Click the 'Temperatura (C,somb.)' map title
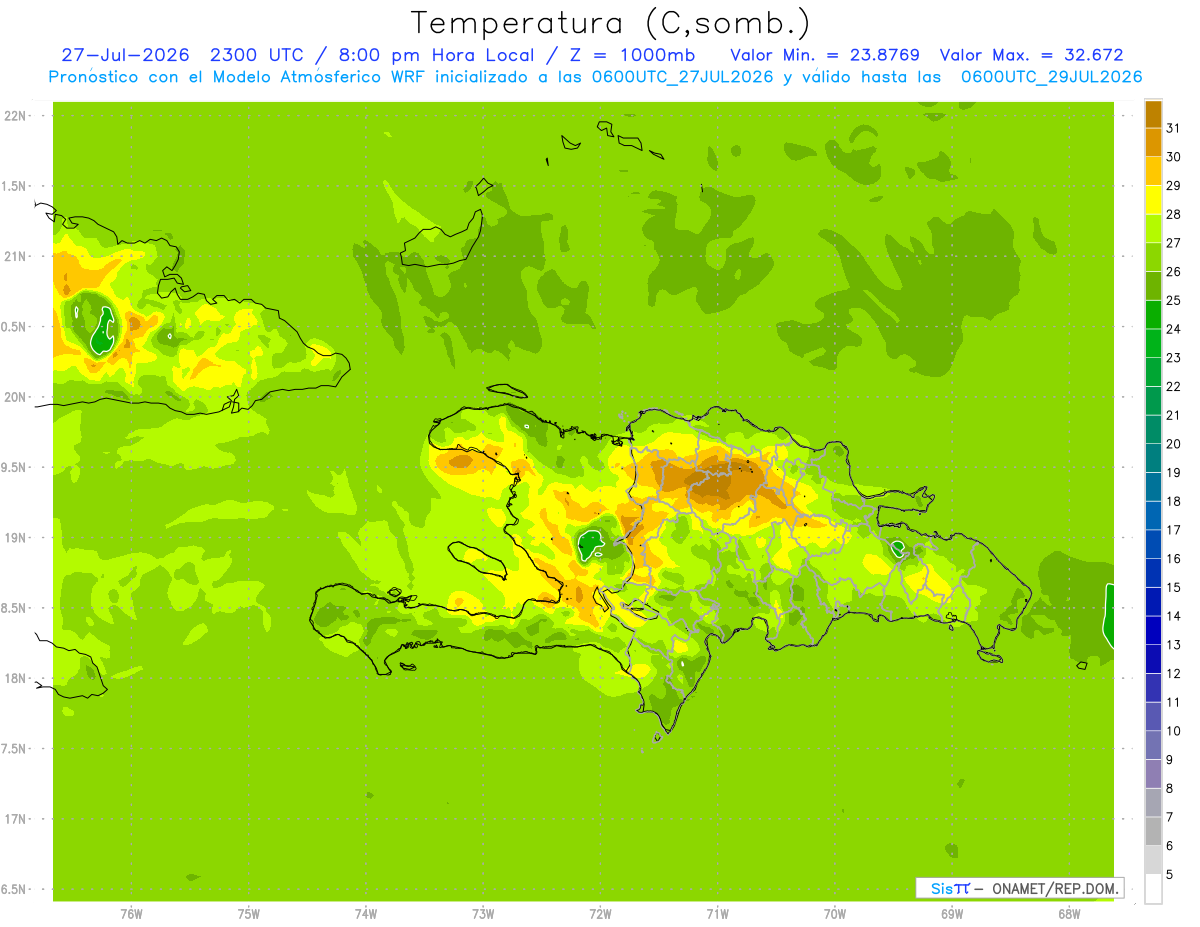1200x927 pixels. [611, 23]
